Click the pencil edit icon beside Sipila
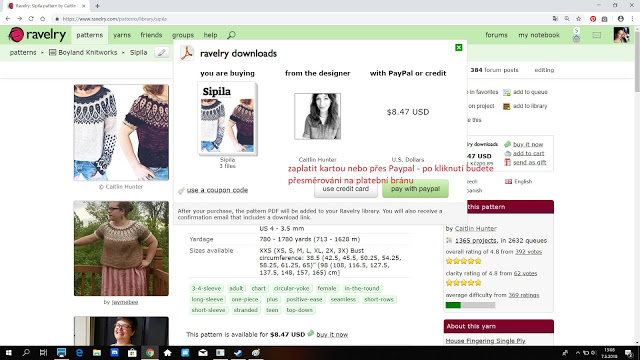 coord(162,53)
